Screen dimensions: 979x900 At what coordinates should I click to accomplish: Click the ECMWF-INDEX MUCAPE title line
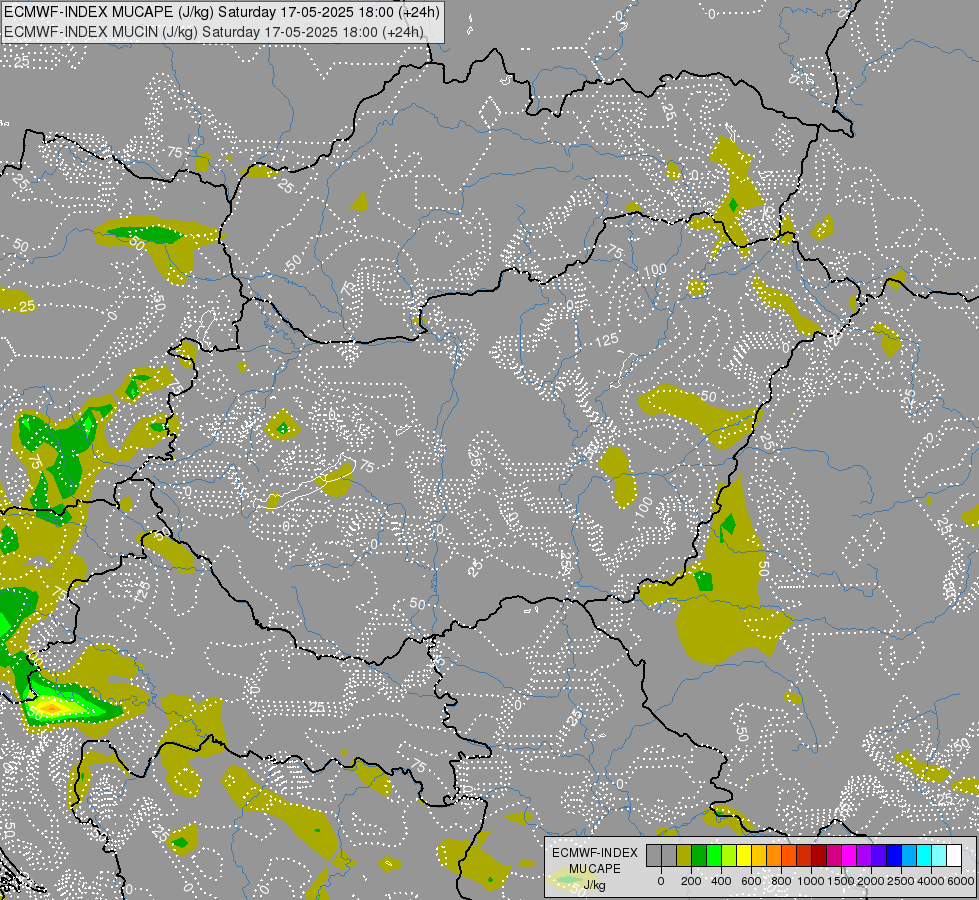pyautogui.click(x=222, y=12)
